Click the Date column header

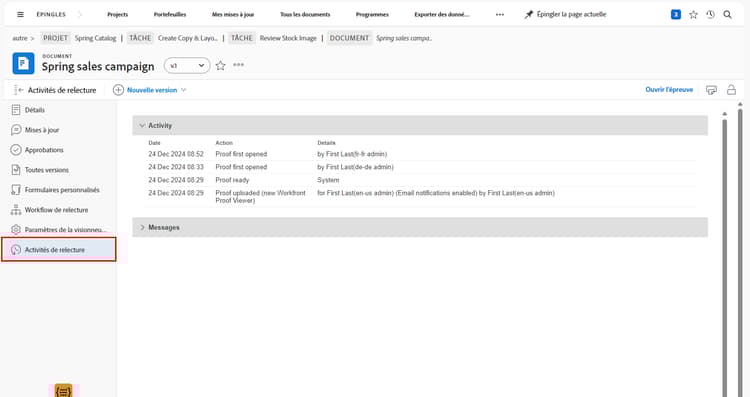pyautogui.click(x=154, y=143)
